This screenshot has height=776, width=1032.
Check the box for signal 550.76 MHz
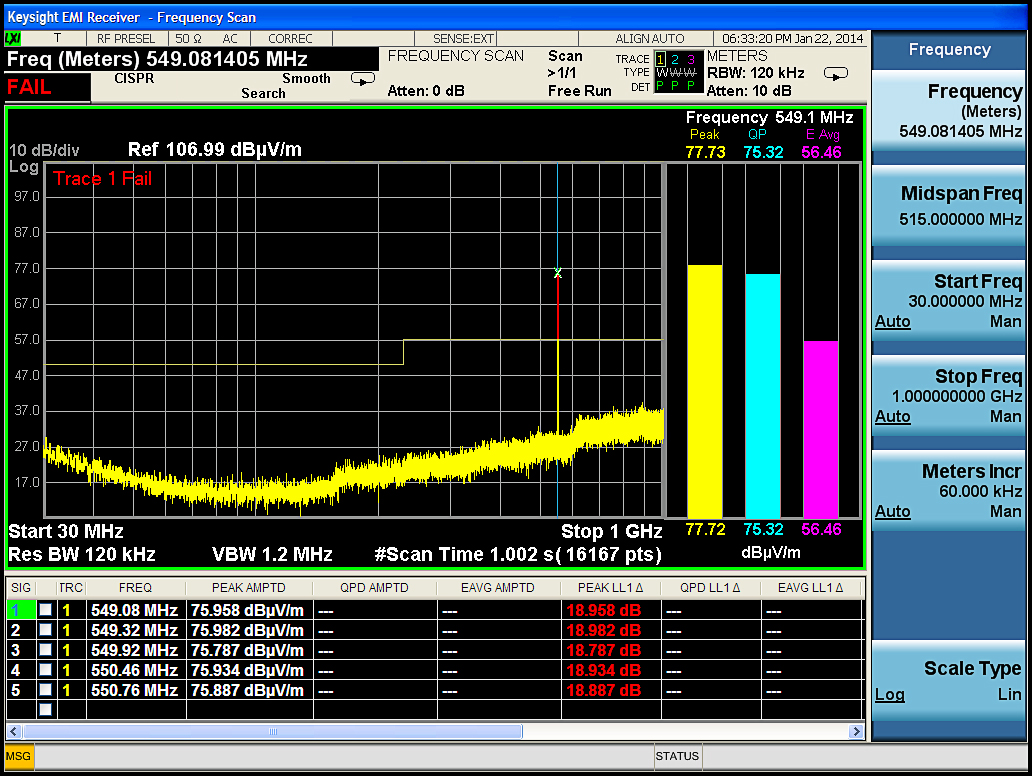pyautogui.click(x=45, y=690)
